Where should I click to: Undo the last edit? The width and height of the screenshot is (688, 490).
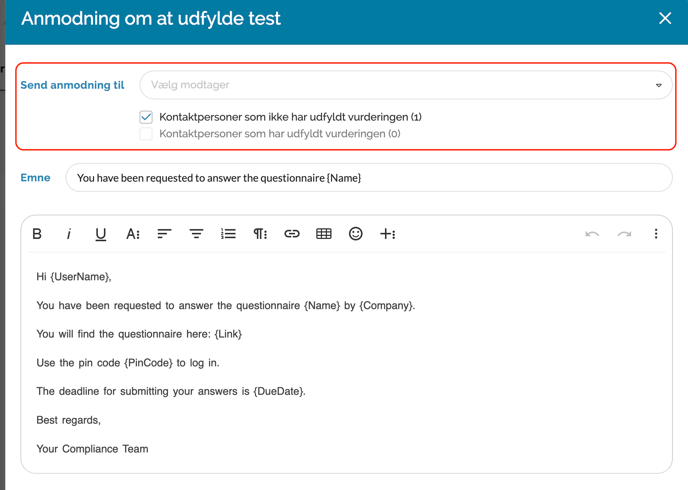click(592, 234)
